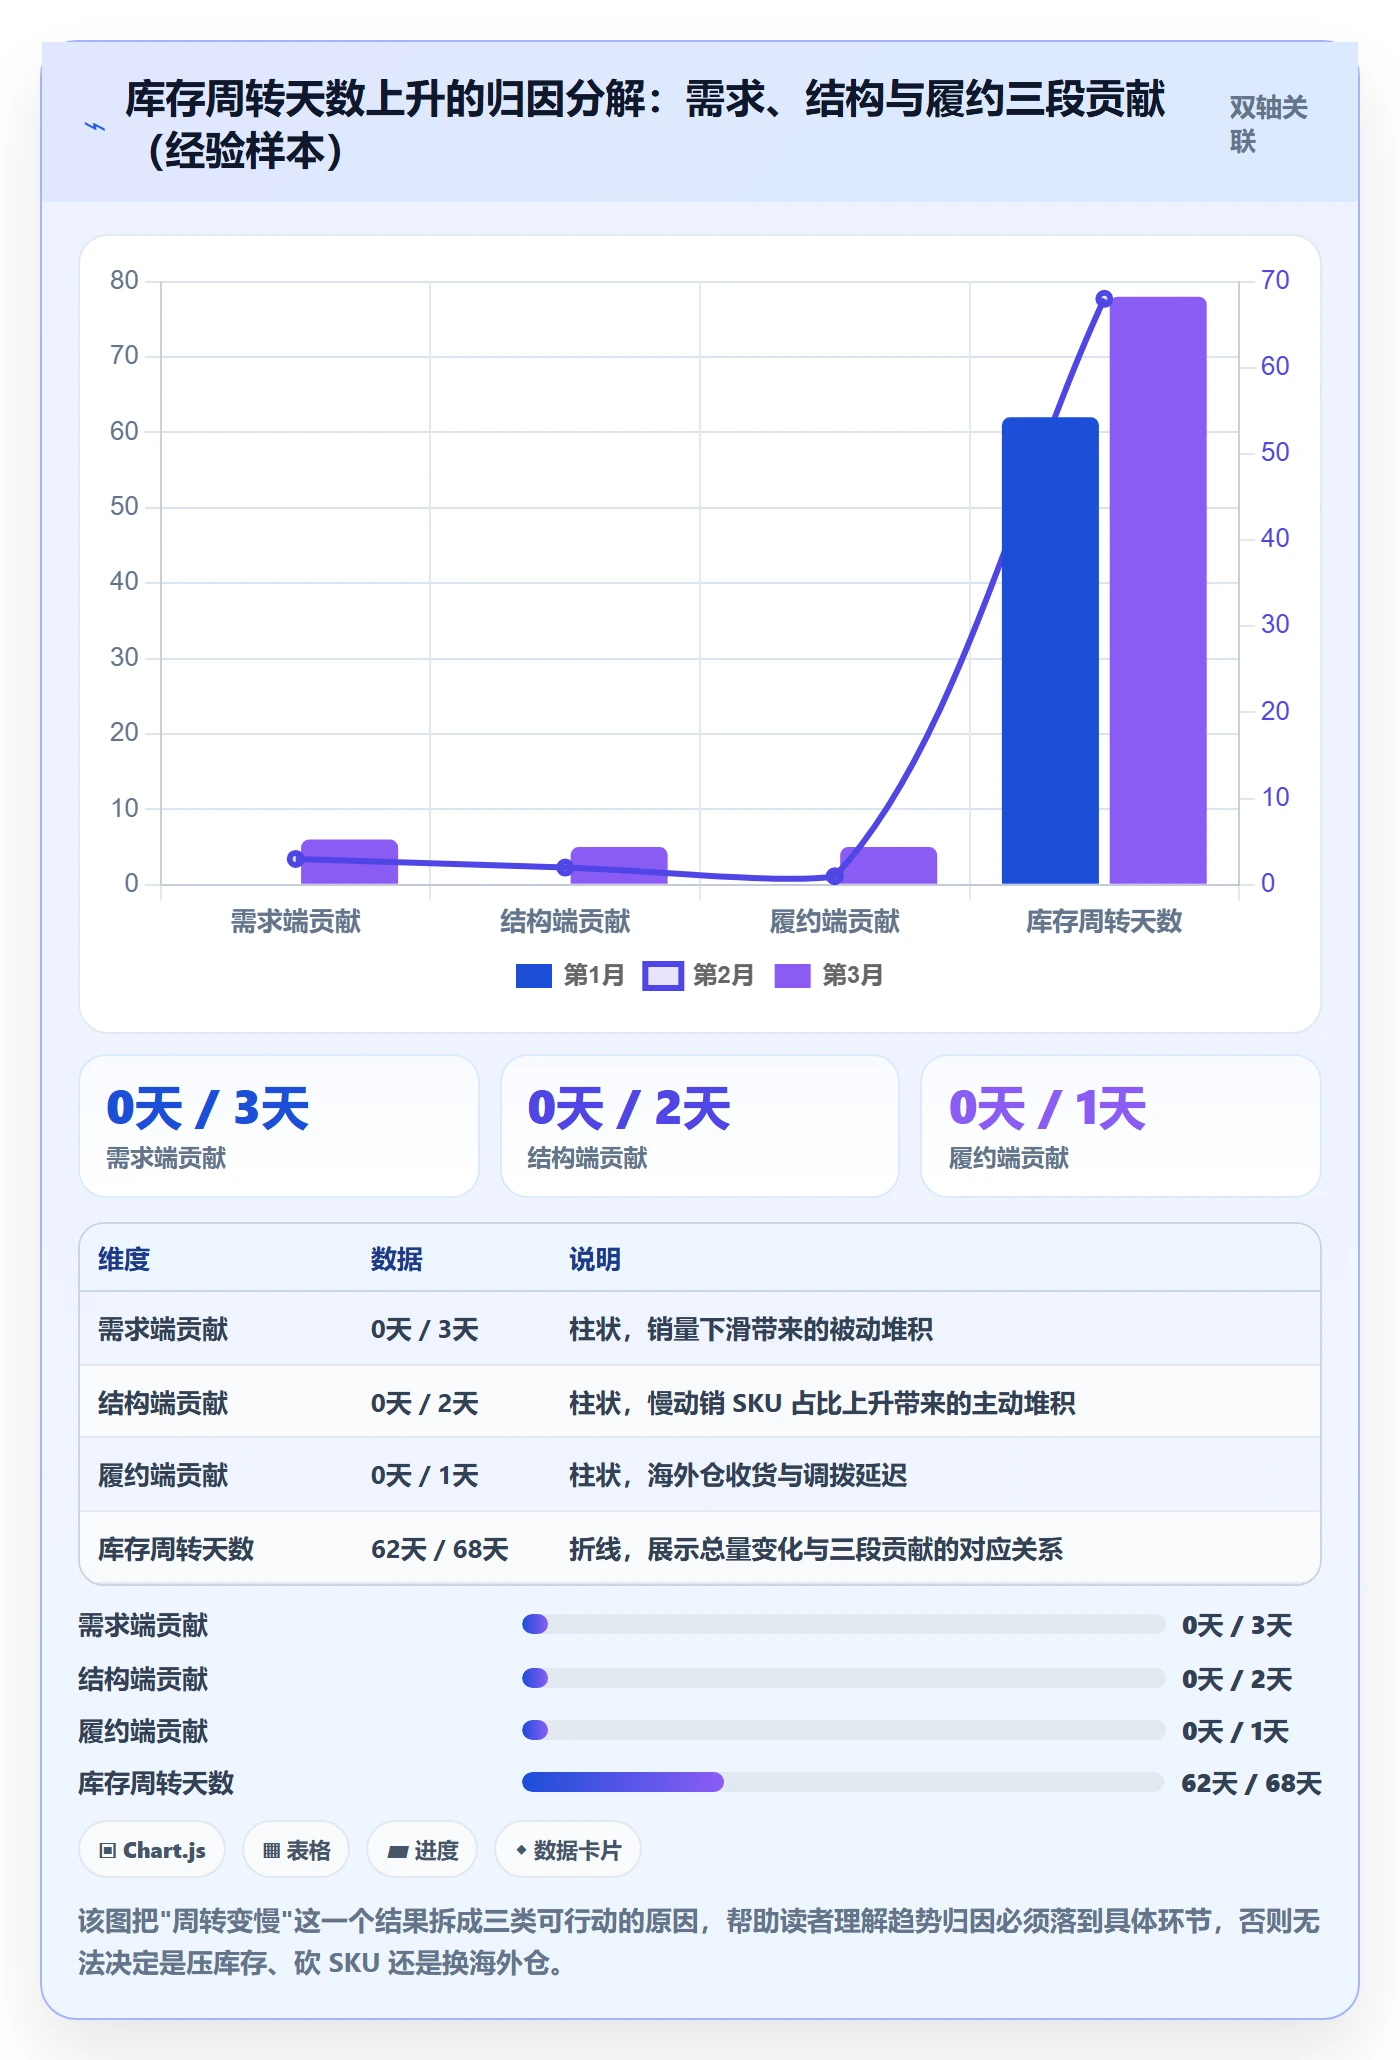The height and width of the screenshot is (2060, 1400).
Task: Click the purple bar above 履约端贡献
Action: [889, 866]
